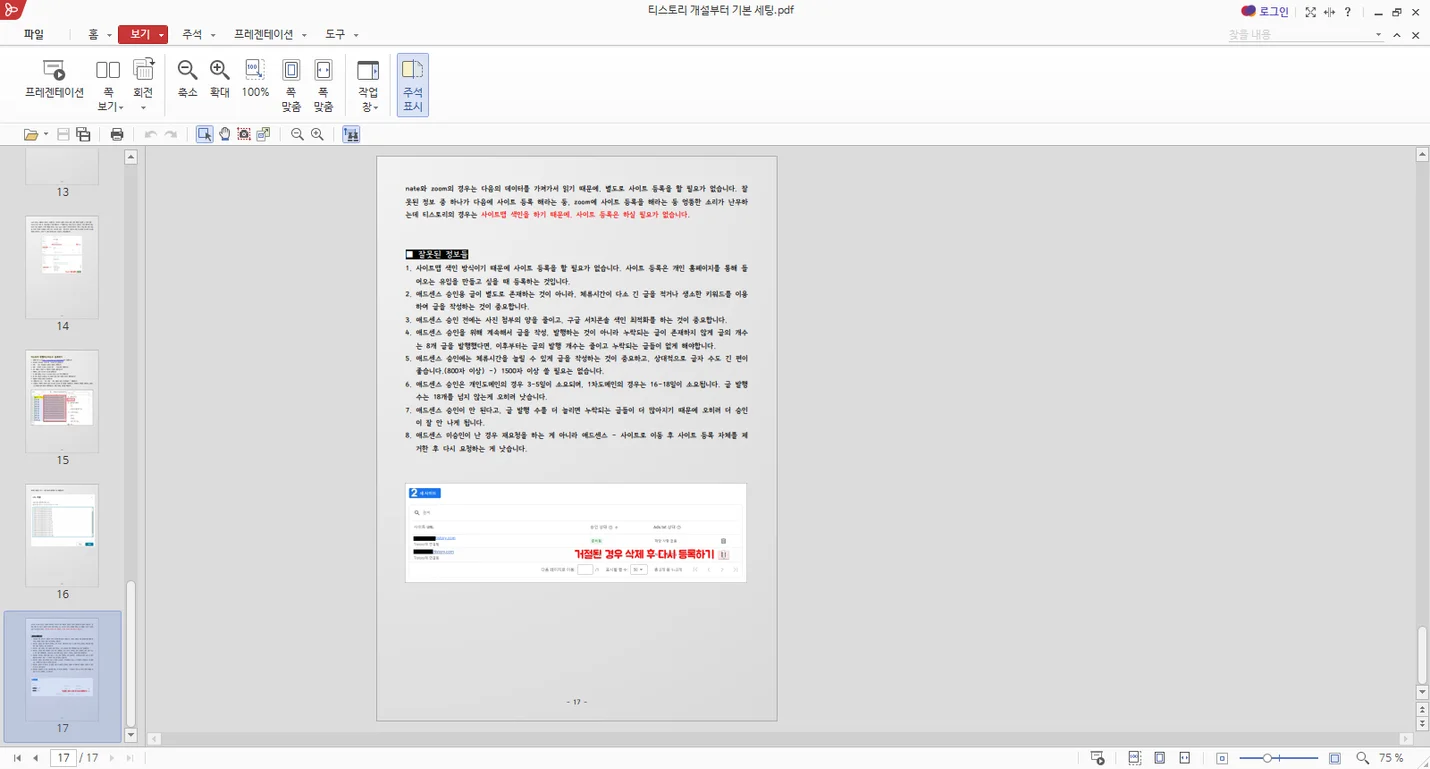Go to previous page in status bar
Screen dimensions: 1430x769
(35, 758)
